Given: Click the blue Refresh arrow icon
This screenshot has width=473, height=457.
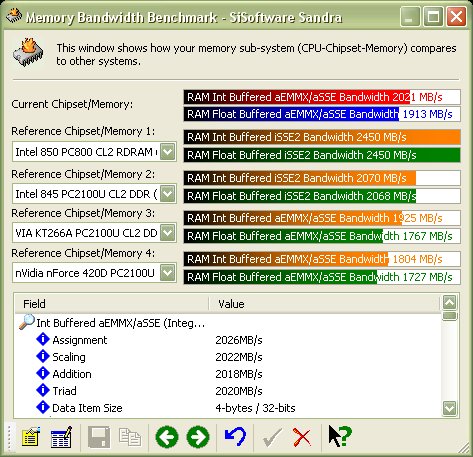Looking at the screenshot, I should pos(235,437).
